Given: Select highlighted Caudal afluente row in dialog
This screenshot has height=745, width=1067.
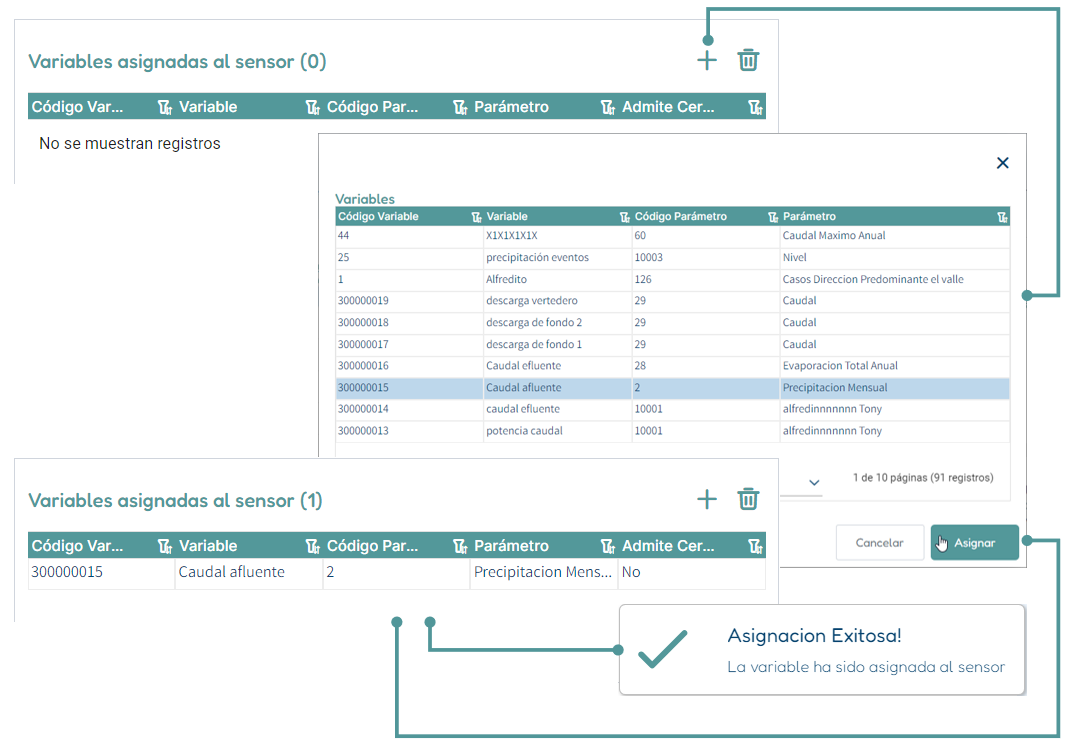Looking at the screenshot, I should (672, 387).
